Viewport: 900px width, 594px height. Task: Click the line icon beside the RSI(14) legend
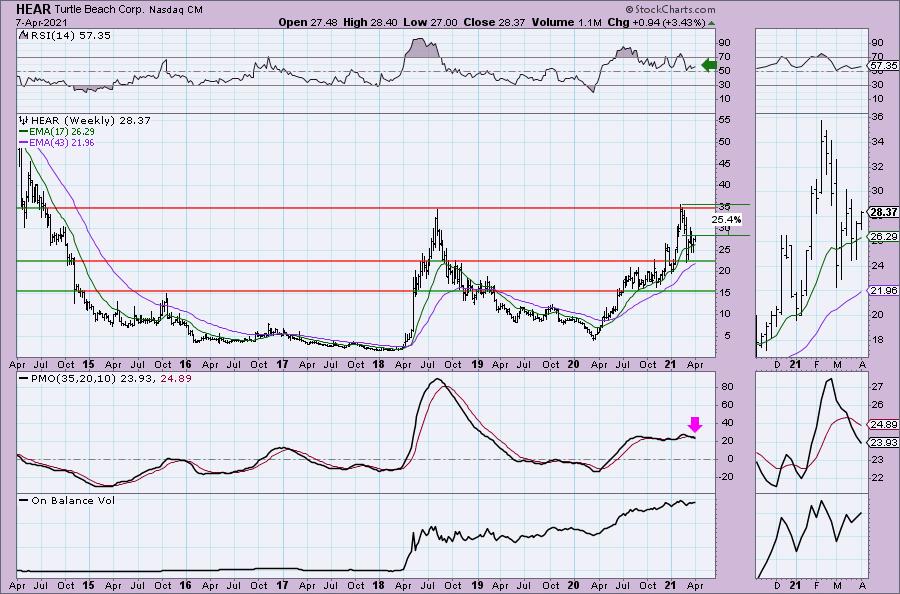(23, 35)
